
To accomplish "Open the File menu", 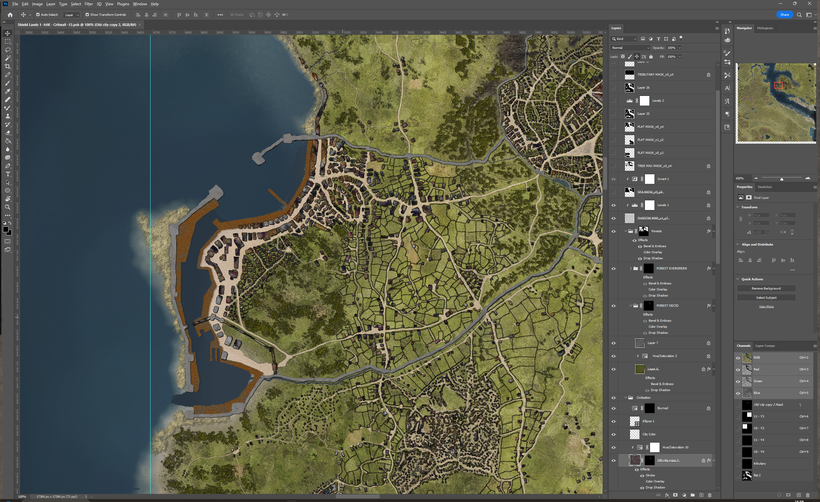I will (x=15, y=4).
